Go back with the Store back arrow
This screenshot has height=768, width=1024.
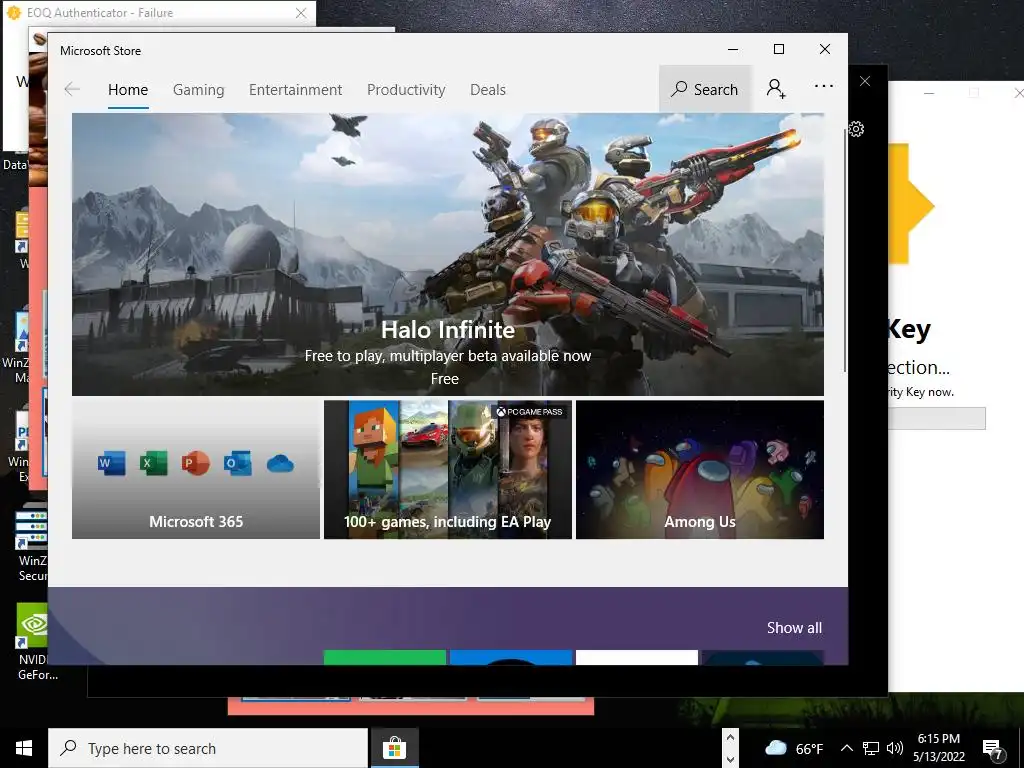(x=72, y=89)
